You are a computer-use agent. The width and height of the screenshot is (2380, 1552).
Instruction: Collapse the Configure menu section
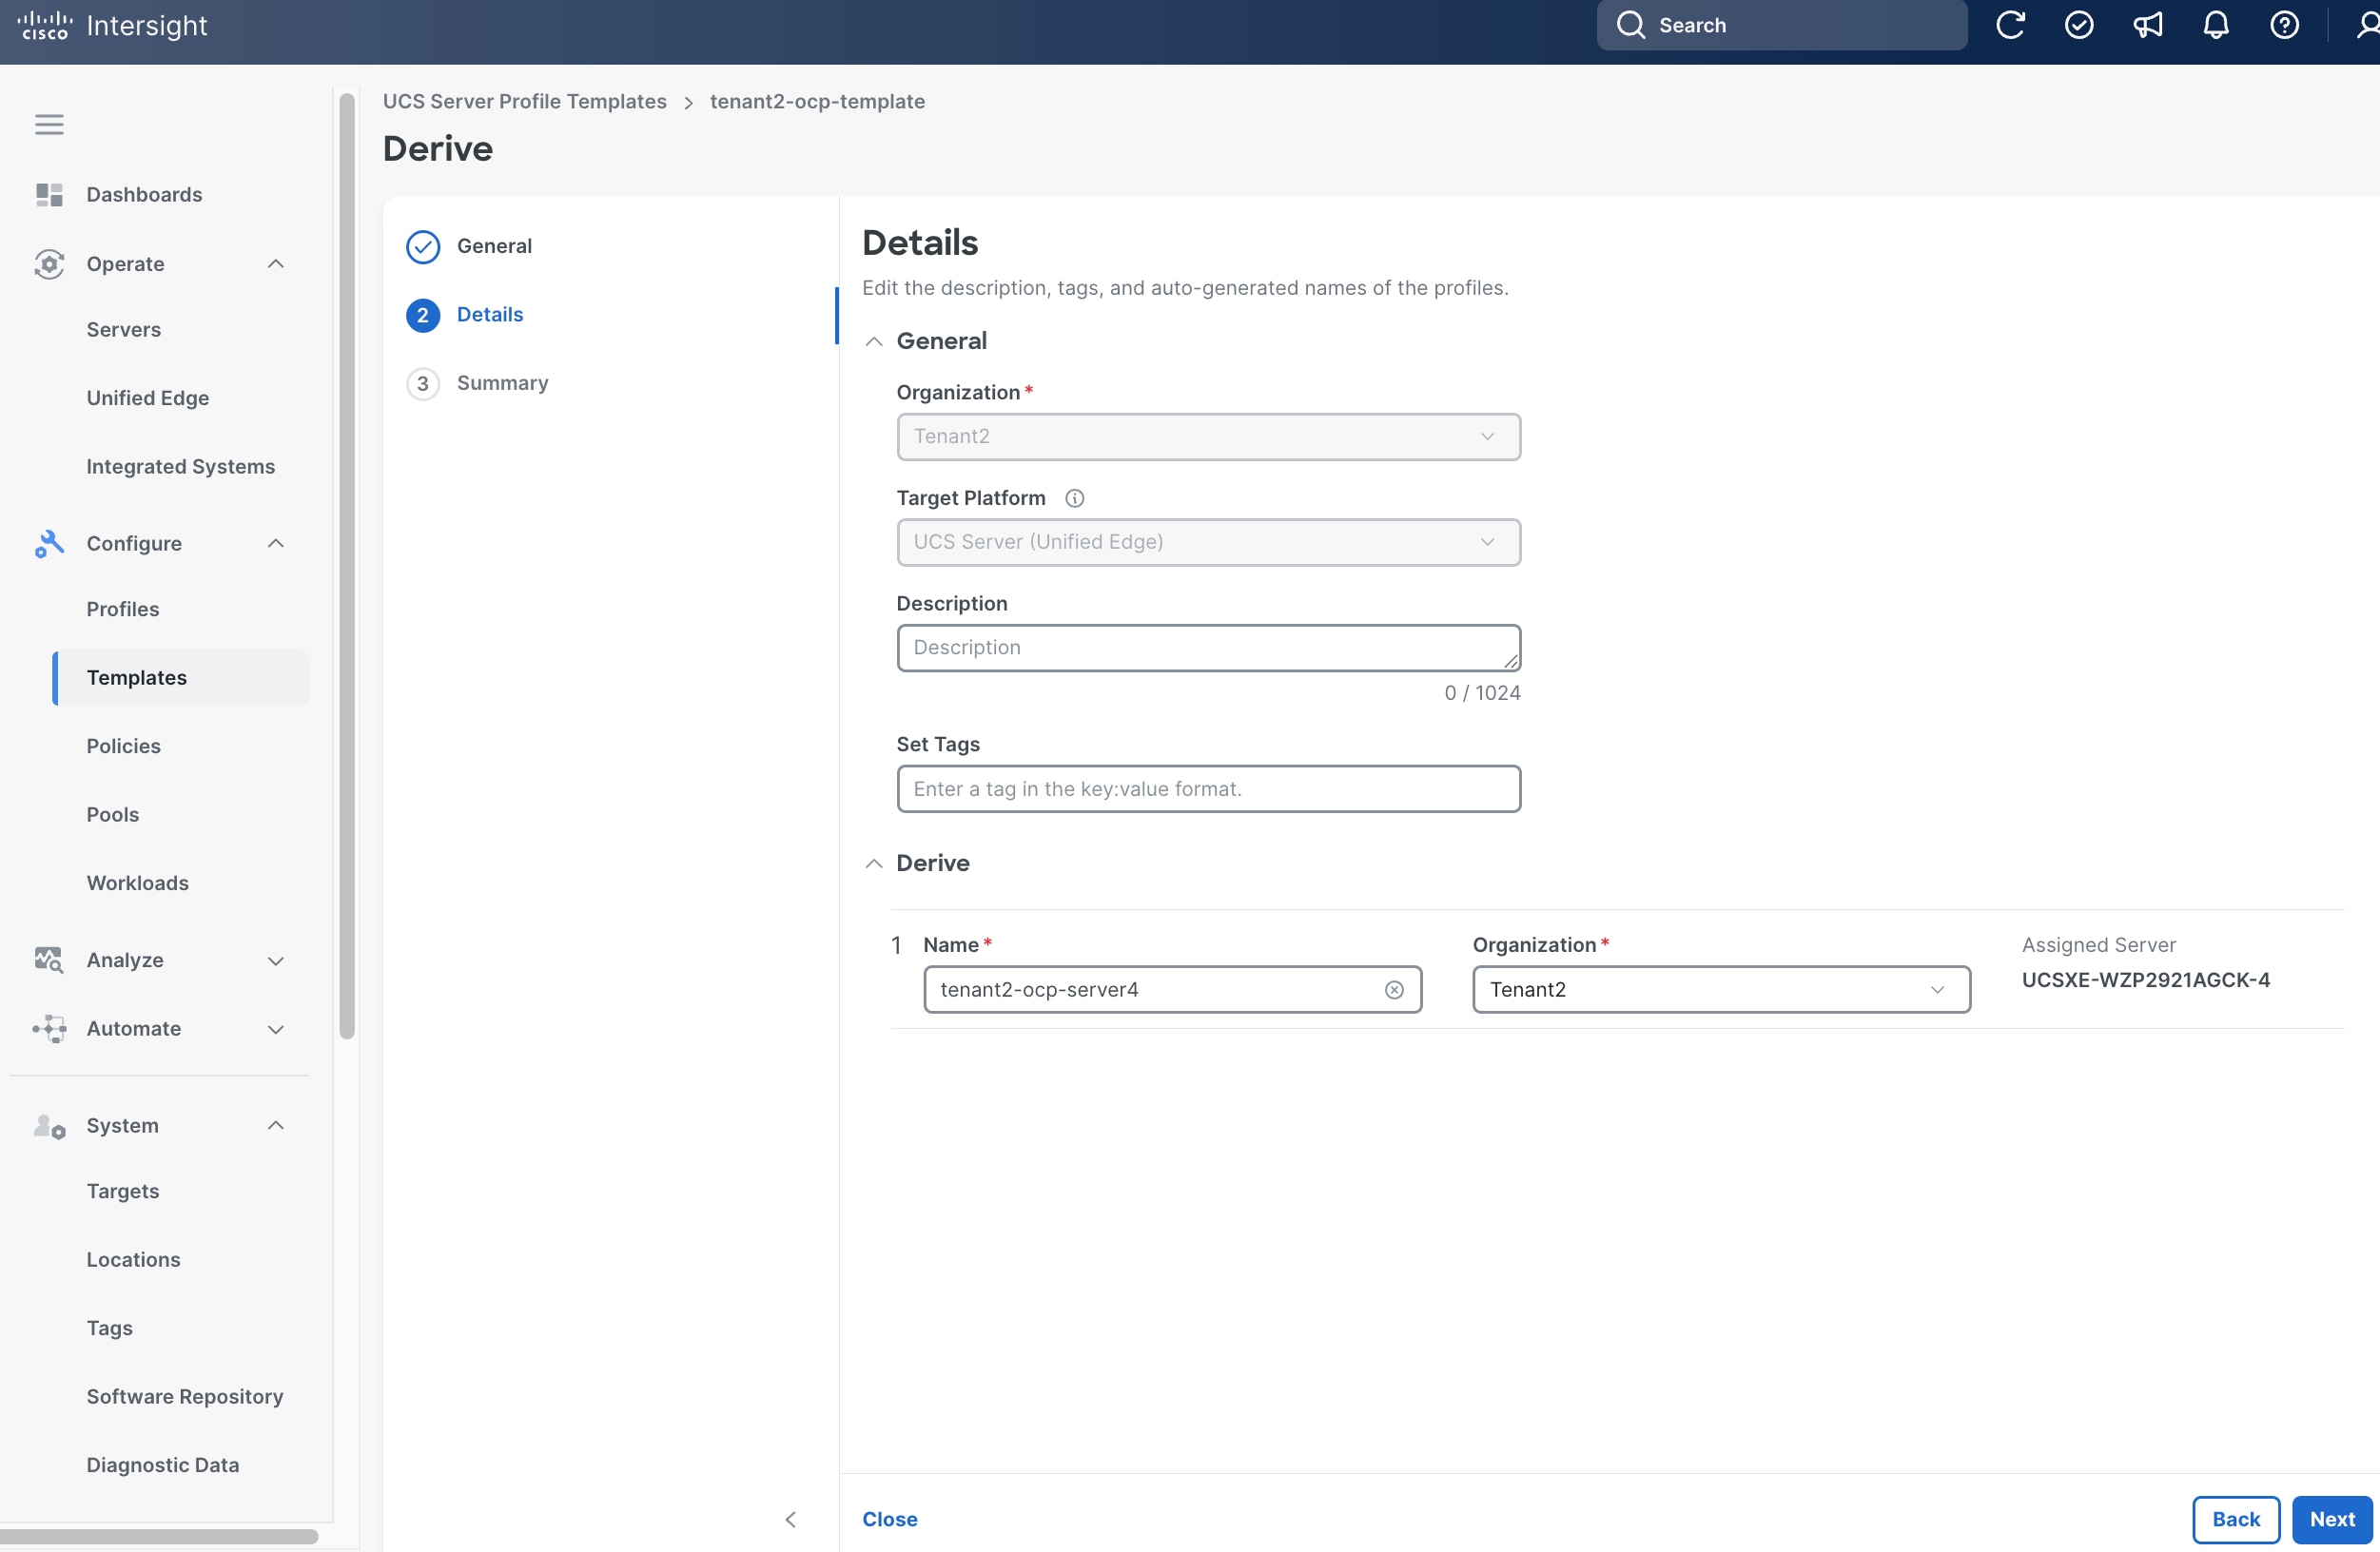pyautogui.click(x=276, y=543)
